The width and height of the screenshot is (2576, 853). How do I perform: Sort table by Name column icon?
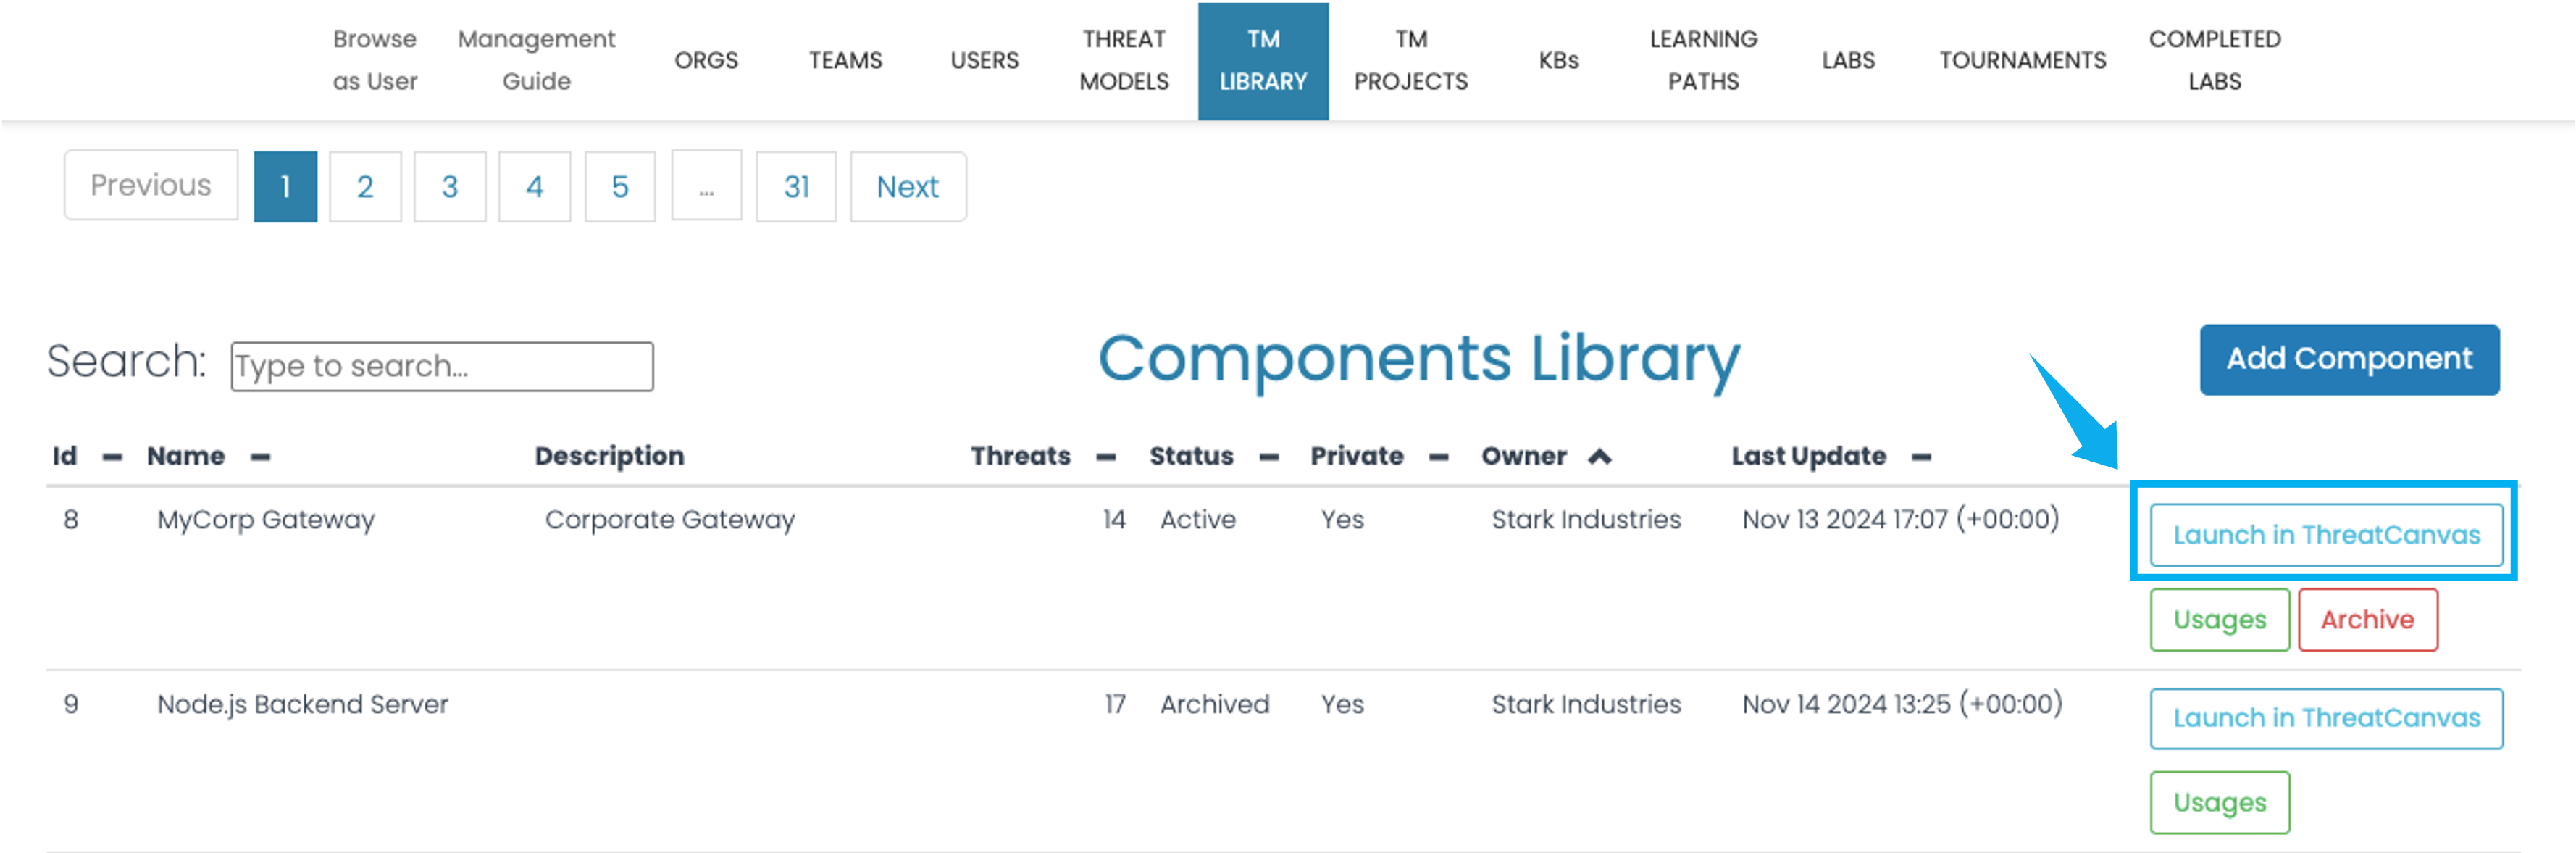(x=260, y=457)
